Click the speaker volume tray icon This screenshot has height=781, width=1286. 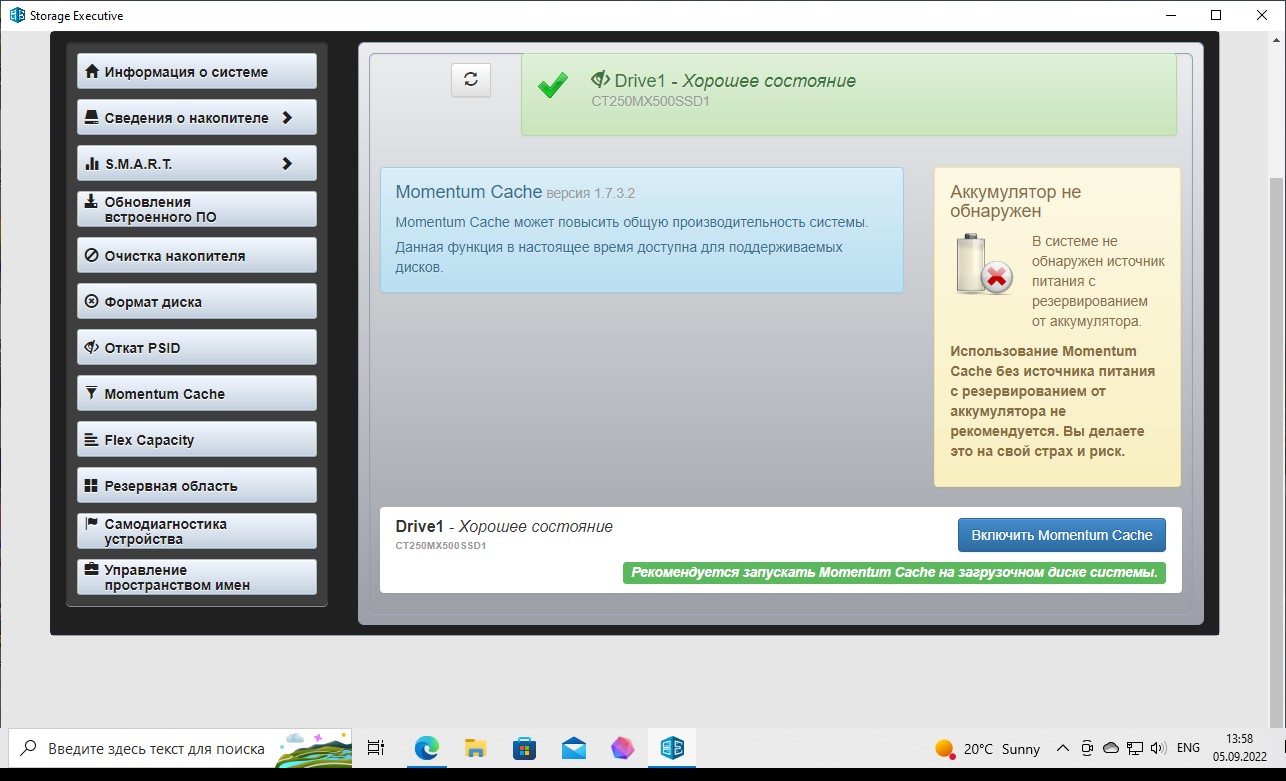click(x=1159, y=748)
